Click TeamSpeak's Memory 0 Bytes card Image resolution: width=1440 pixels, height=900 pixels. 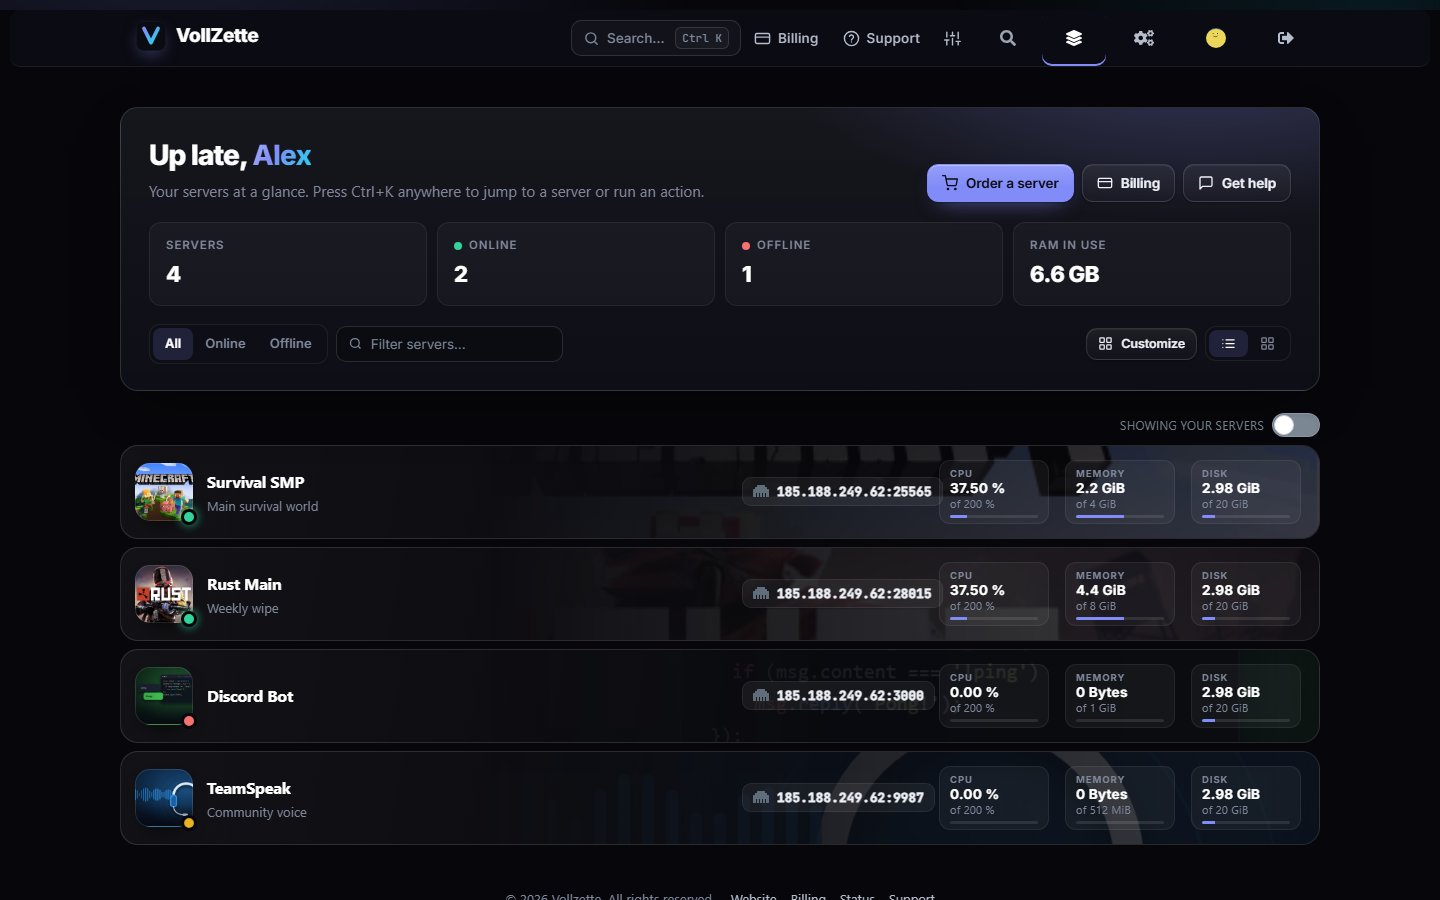(x=1120, y=798)
